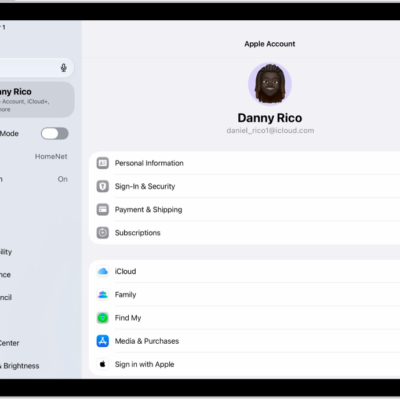Toggle the Mode switch in sidebar

click(55, 134)
